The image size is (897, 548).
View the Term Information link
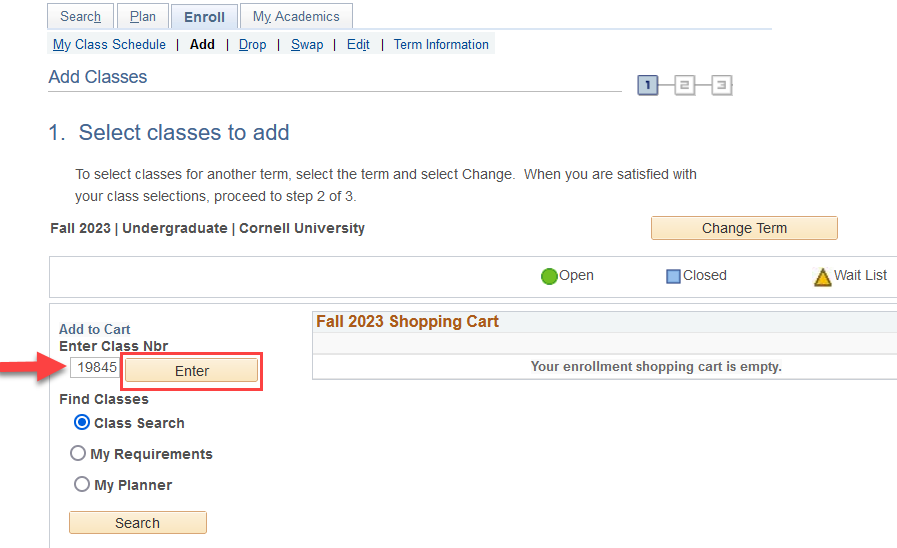tap(441, 44)
